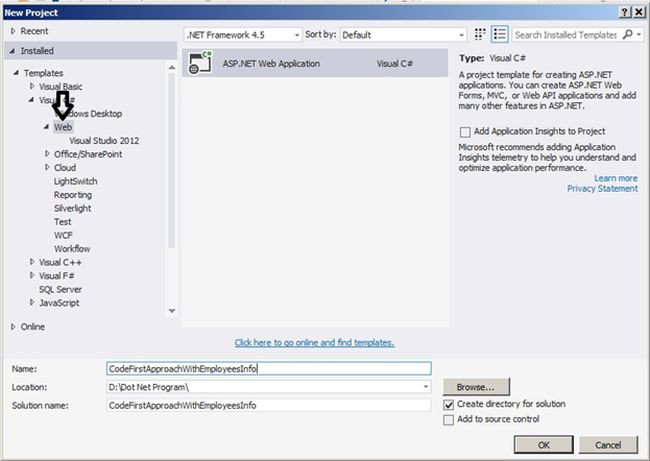The width and height of the screenshot is (650, 461).
Task: Open the dialog help question mark
Action: pyautogui.click(x=625, y=12)
